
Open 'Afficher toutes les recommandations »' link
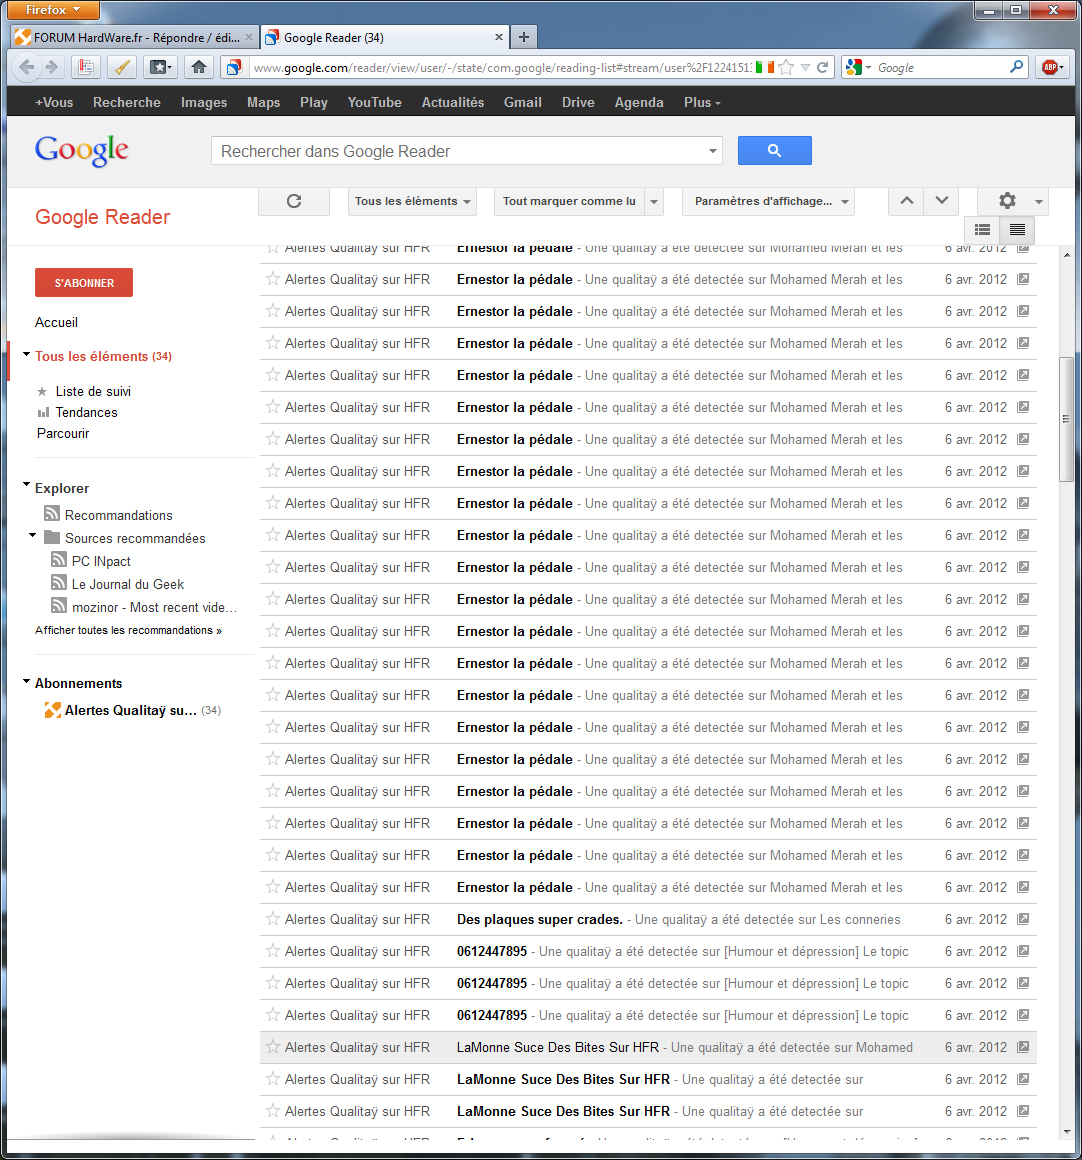pyautogui.click(x=128, y=630)
